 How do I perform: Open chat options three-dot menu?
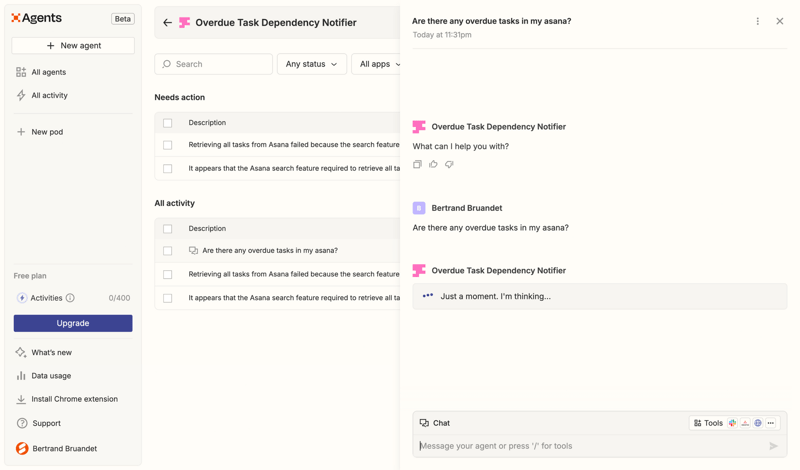click(758, 21)
